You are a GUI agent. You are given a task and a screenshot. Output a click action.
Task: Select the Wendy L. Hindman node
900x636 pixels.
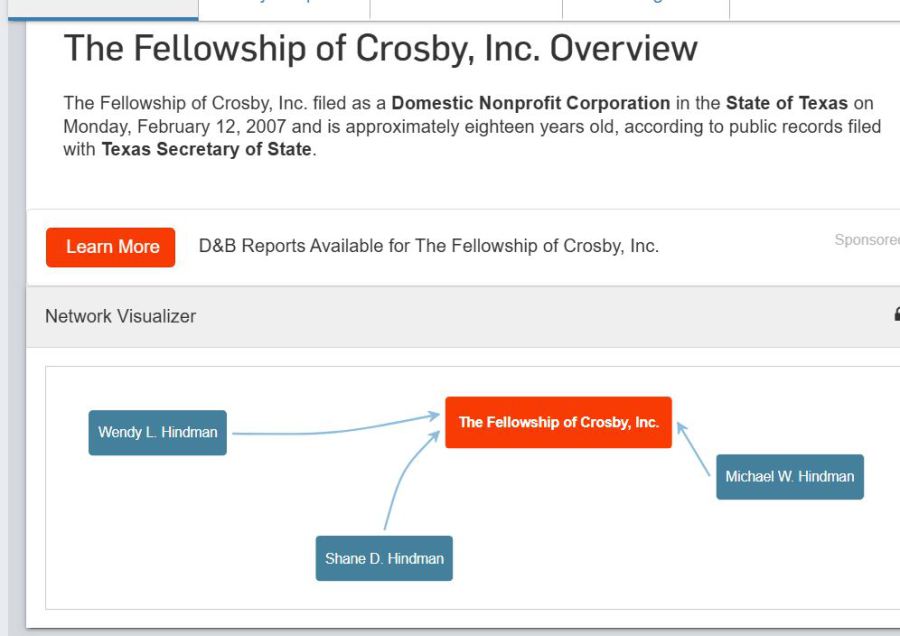(158, 433)
